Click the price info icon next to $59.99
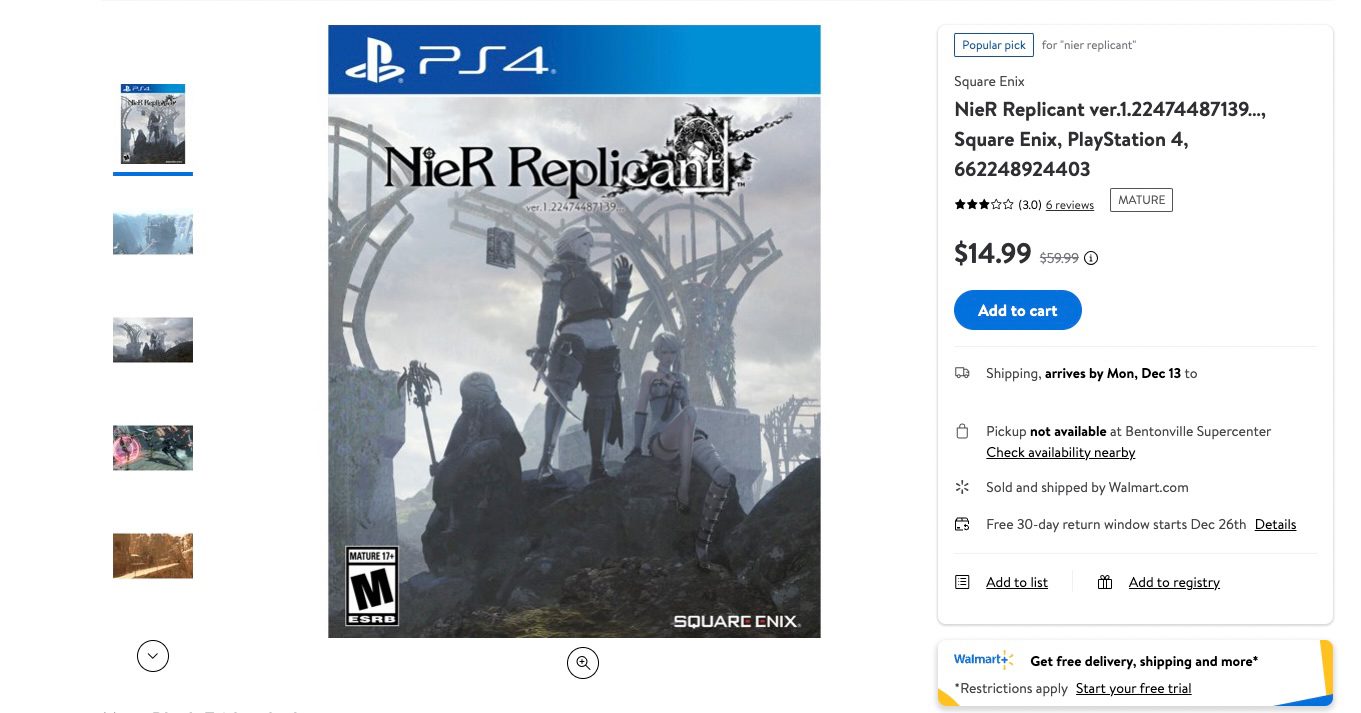Screen dimensions: 1361x713 click(x=1091, y=258)
